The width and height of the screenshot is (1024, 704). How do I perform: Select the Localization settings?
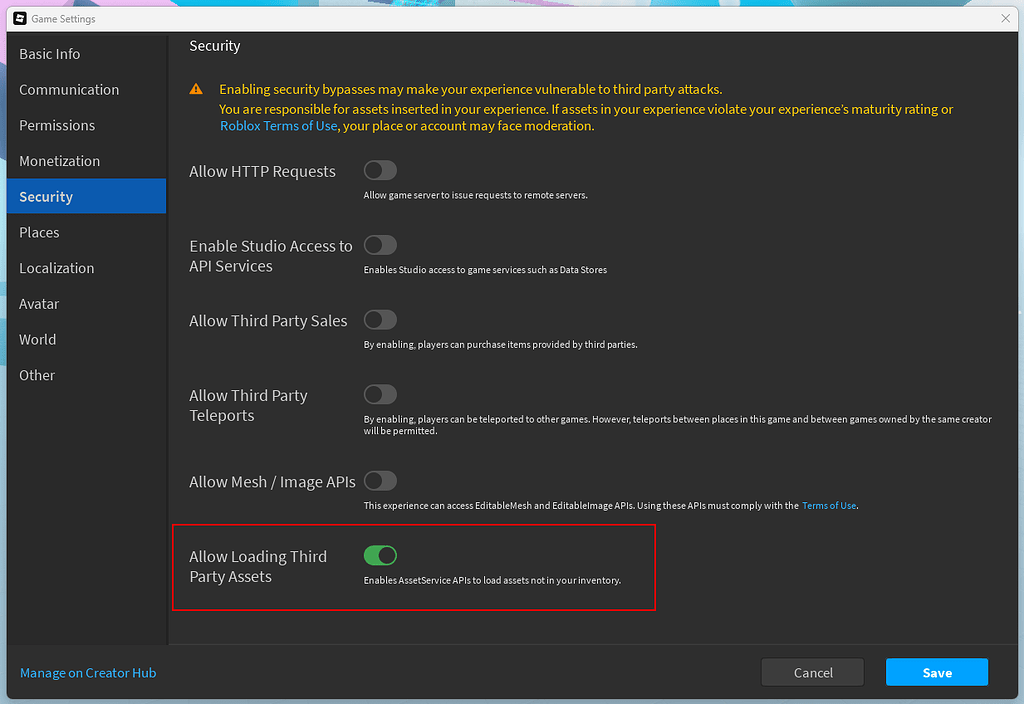56,268
